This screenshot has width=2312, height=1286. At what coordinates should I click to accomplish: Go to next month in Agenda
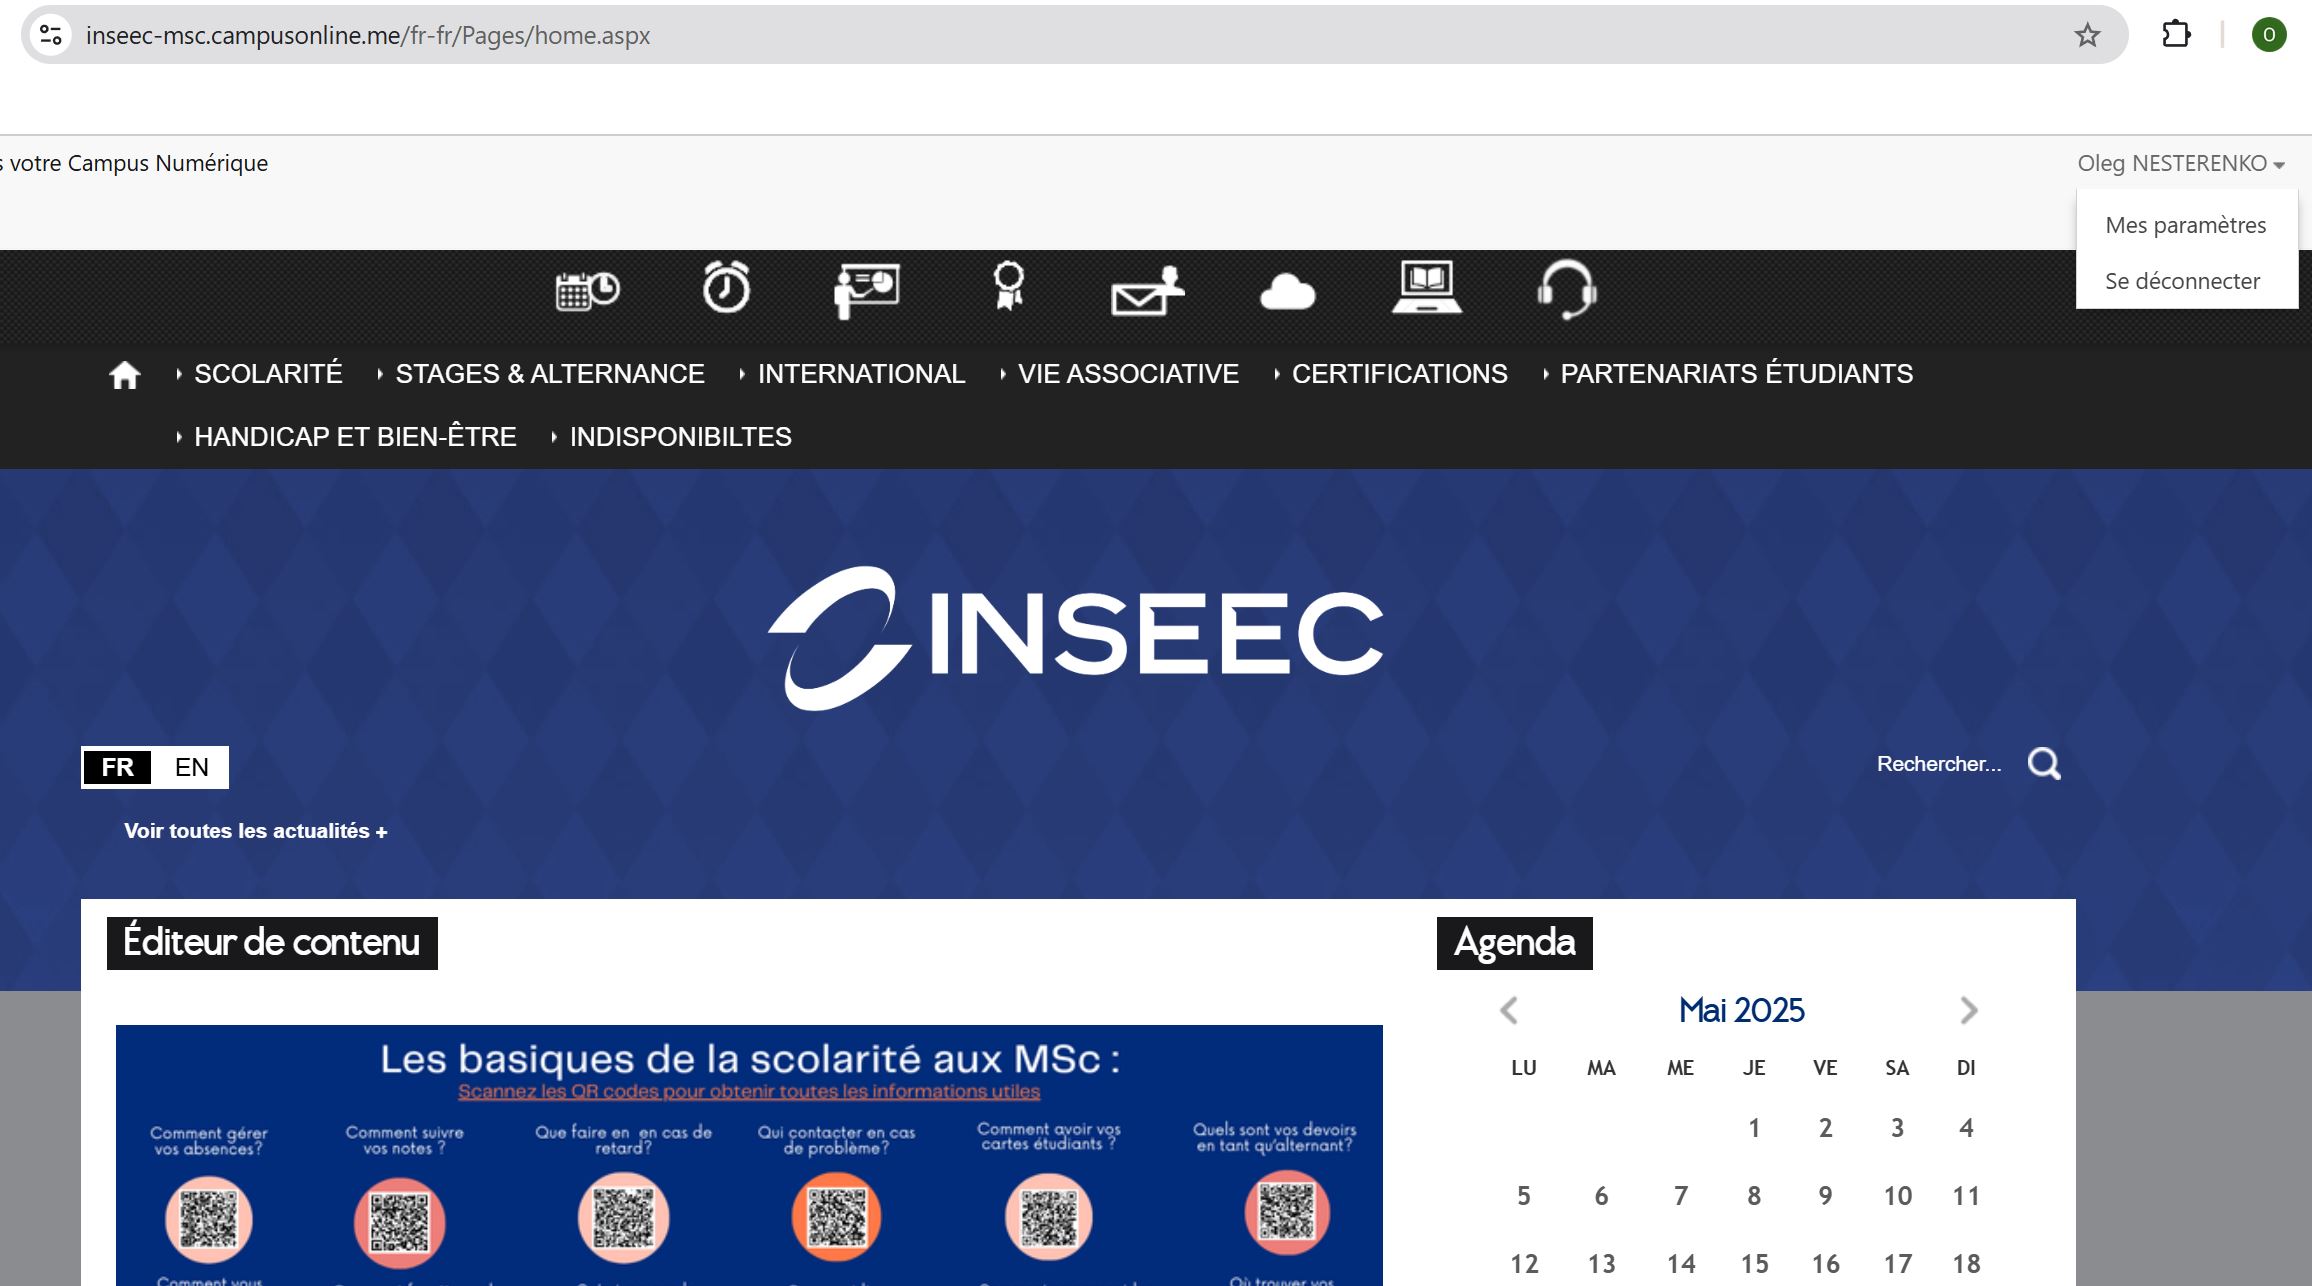click(1969, 1011)
